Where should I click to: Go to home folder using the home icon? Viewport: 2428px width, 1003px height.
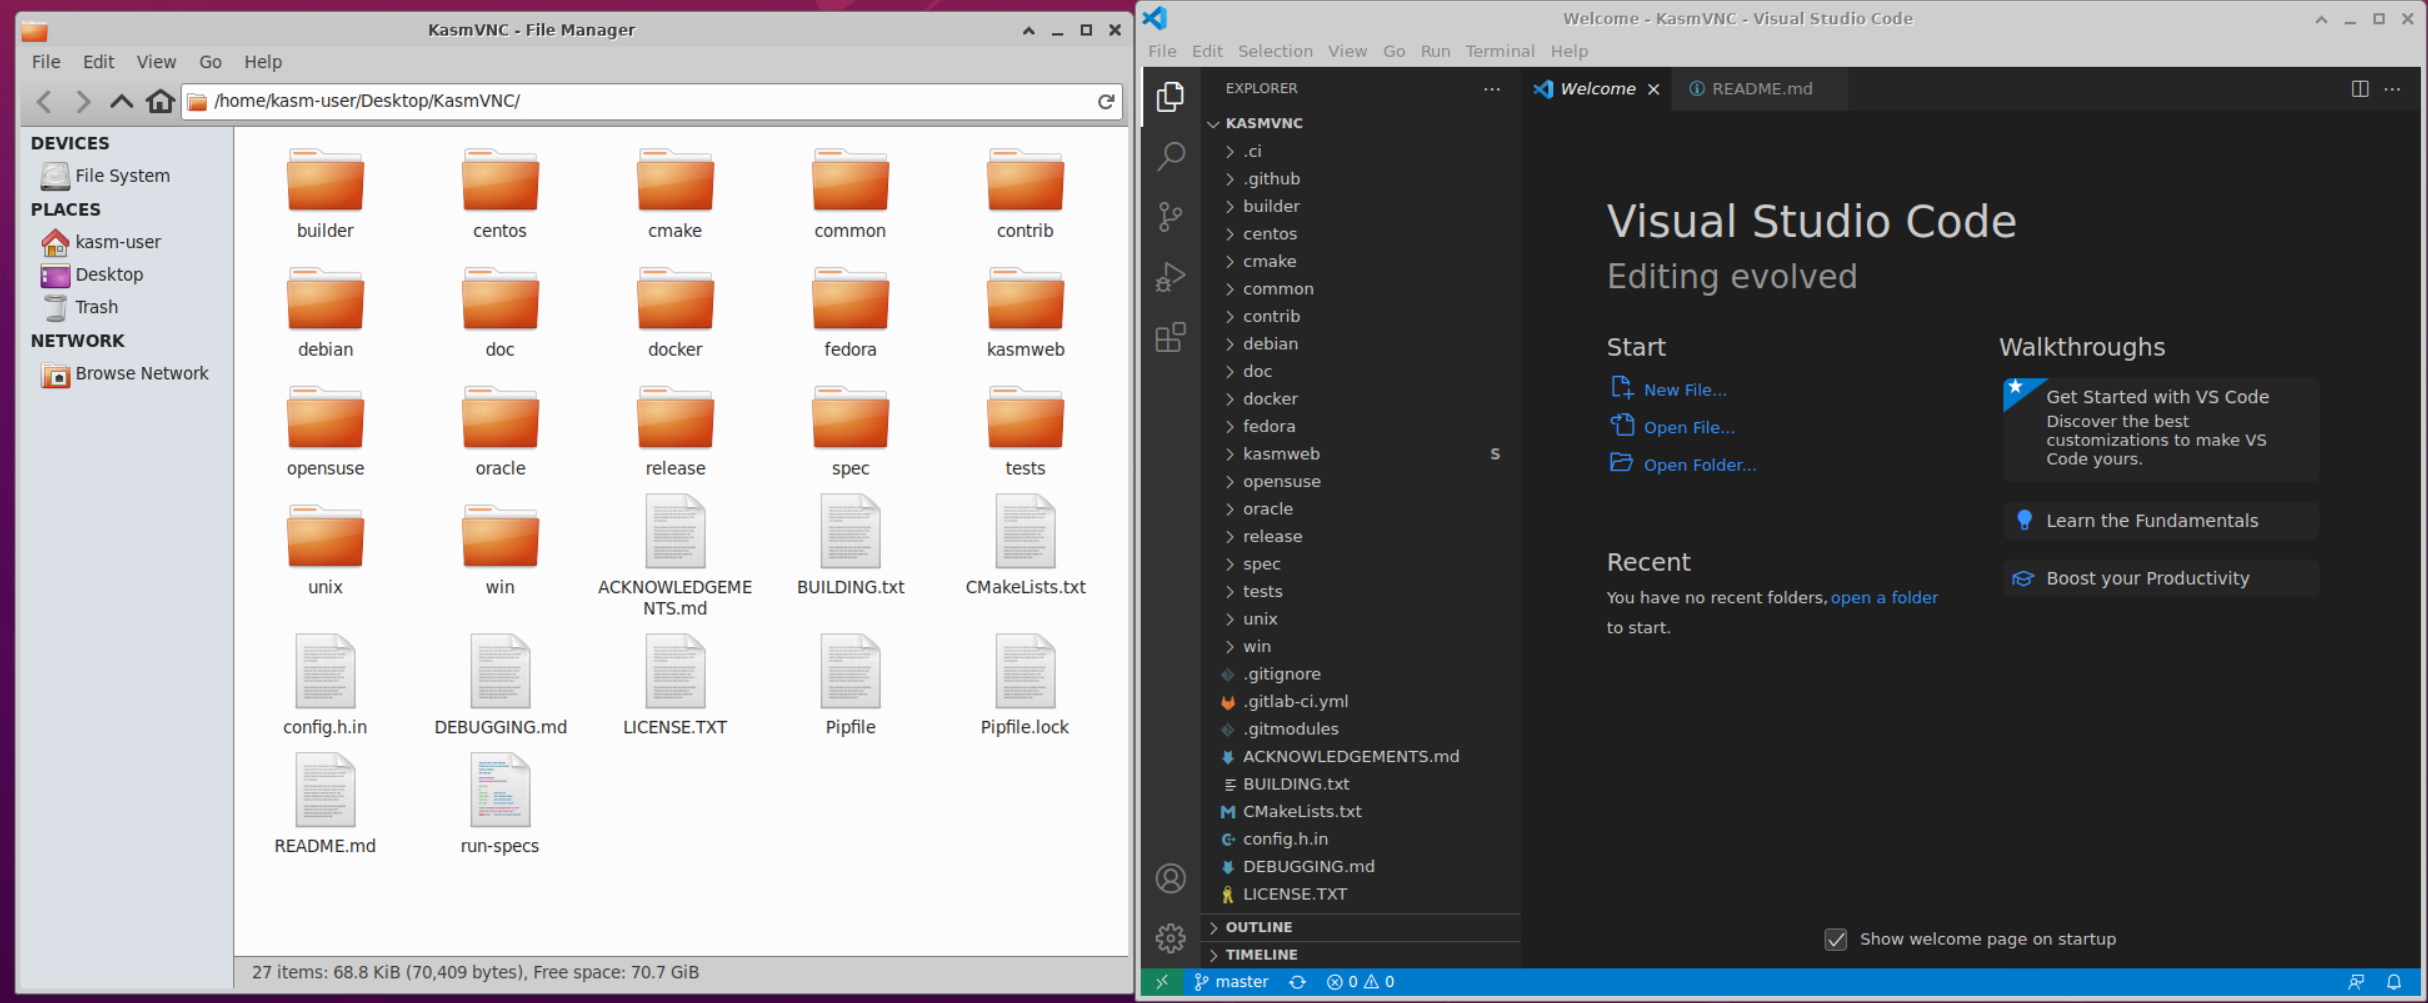160,101
